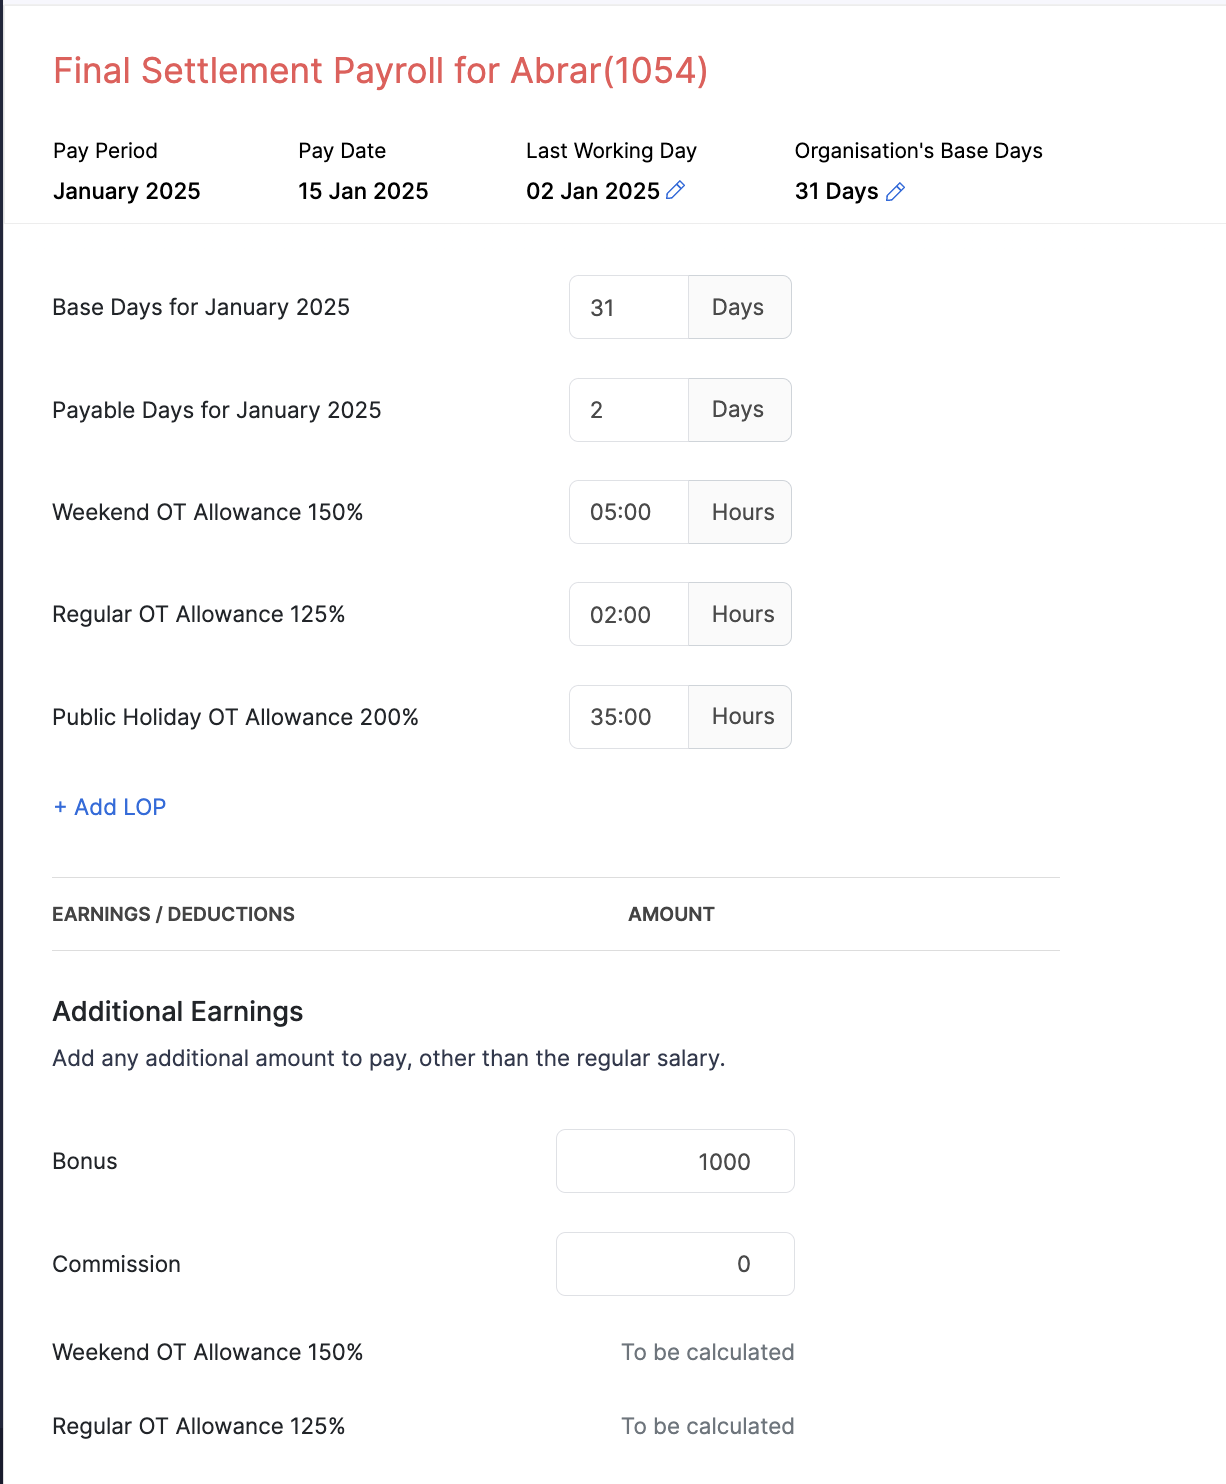Click the 31 Days organisation base value
Image resolution: width=1226 pixels, height=1484 pixels.
pos(836,191)
